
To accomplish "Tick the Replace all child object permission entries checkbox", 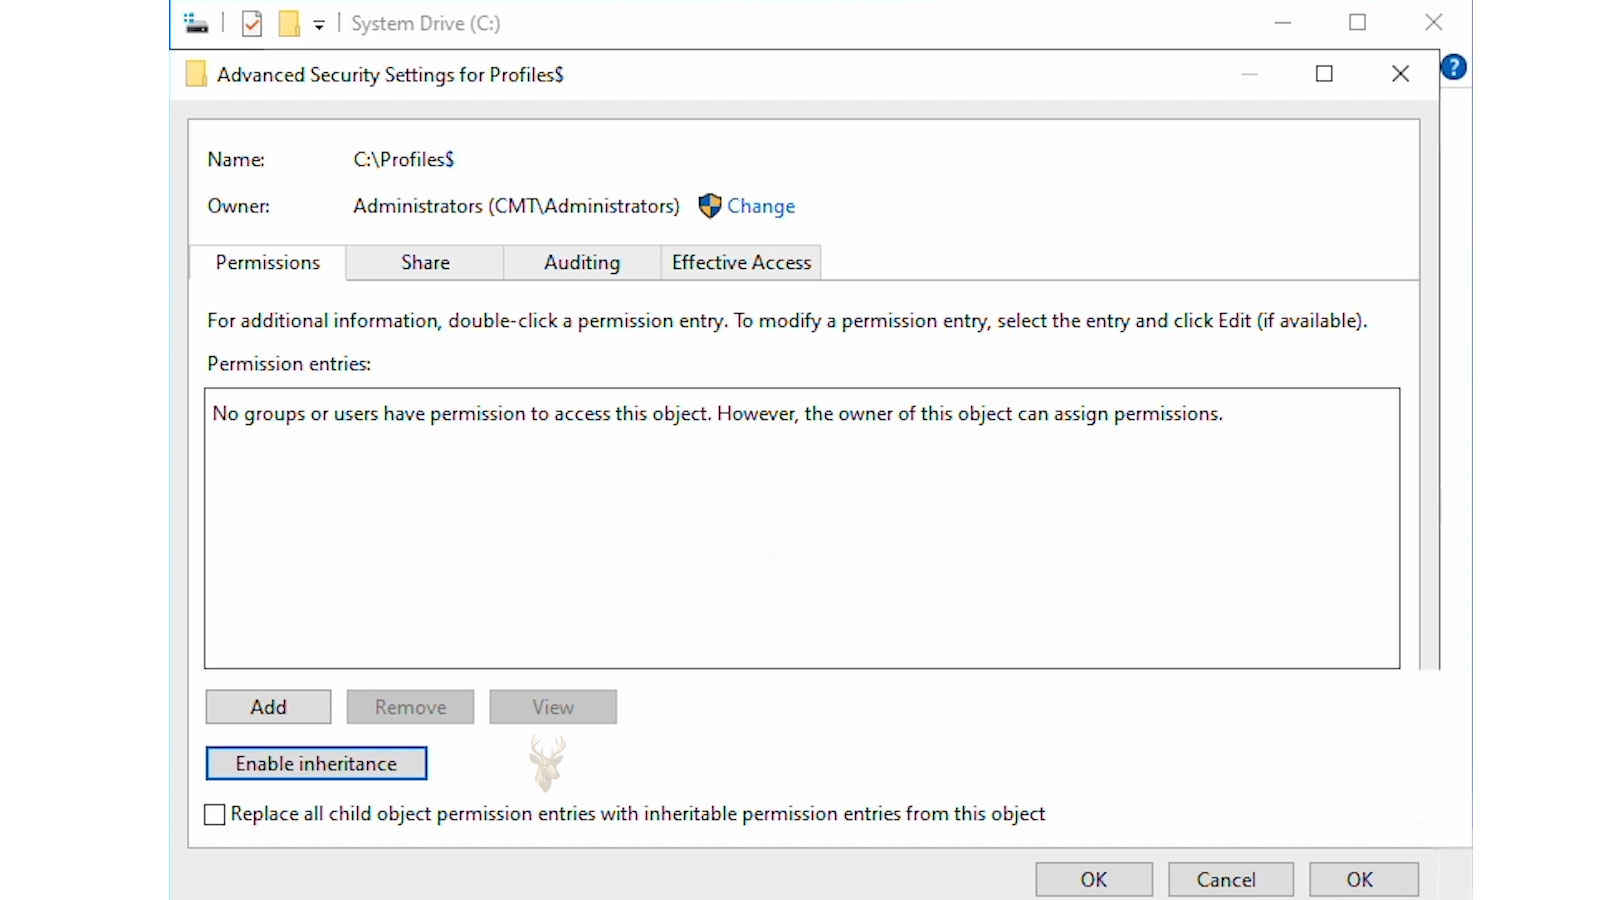I will click(x=215, y=815).
